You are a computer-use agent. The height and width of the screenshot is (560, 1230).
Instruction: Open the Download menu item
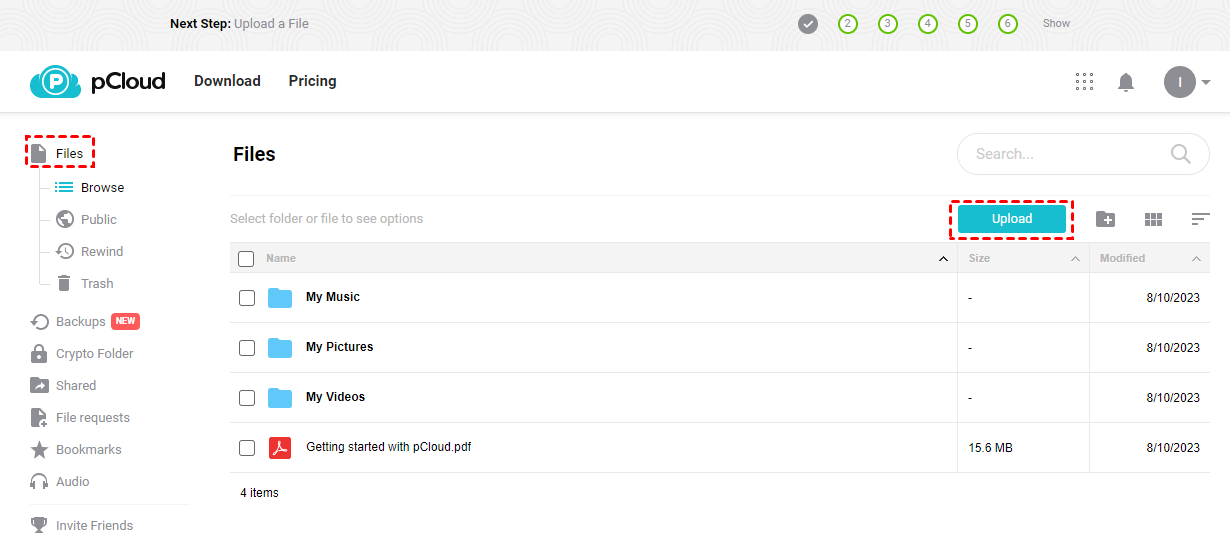[x=227, y=81]
